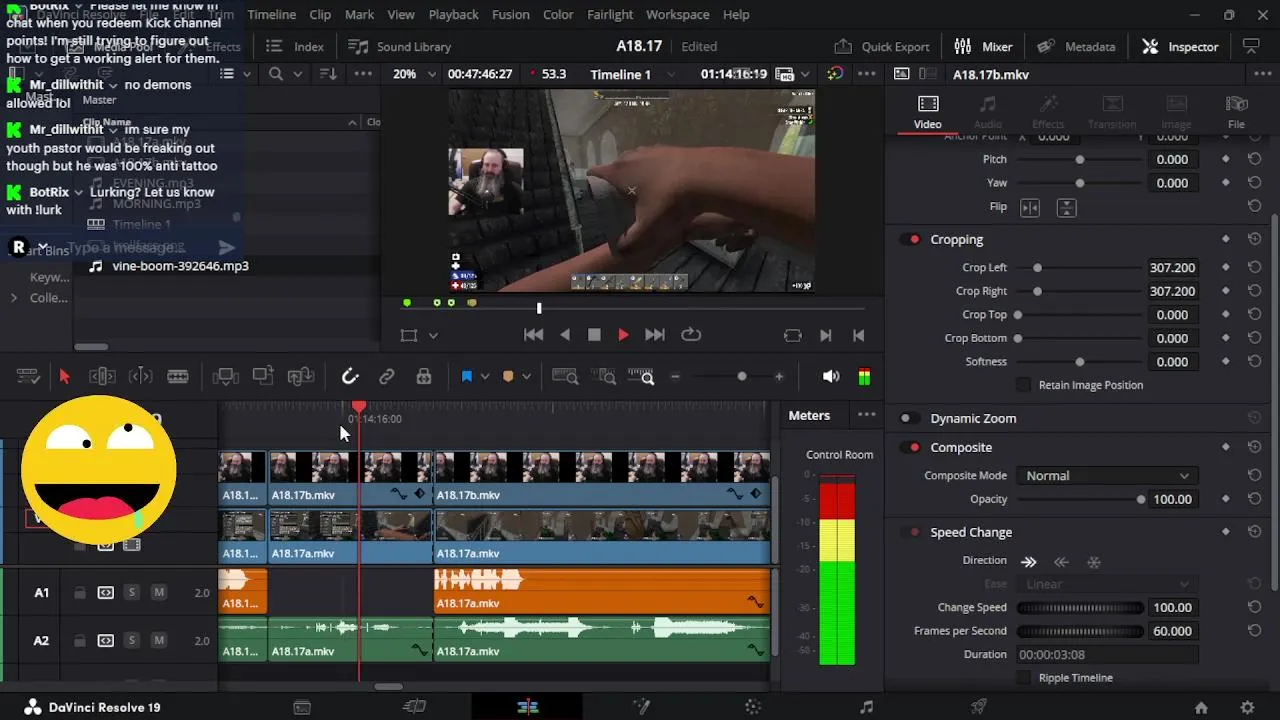Adjust the Crop Left slider handle
Screen dimensions: 1280x720
point(1037,268)
